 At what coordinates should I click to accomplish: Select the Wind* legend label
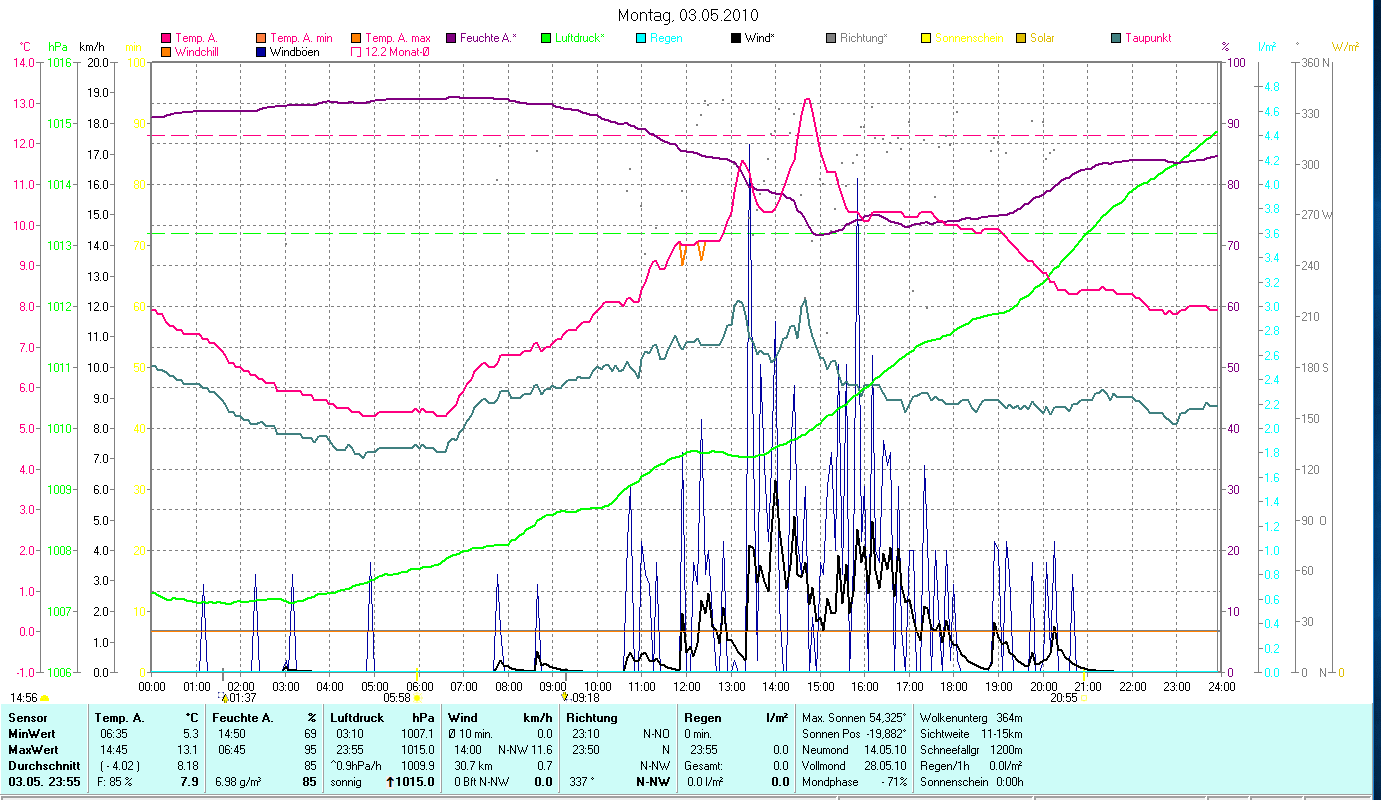click(761, 39)
